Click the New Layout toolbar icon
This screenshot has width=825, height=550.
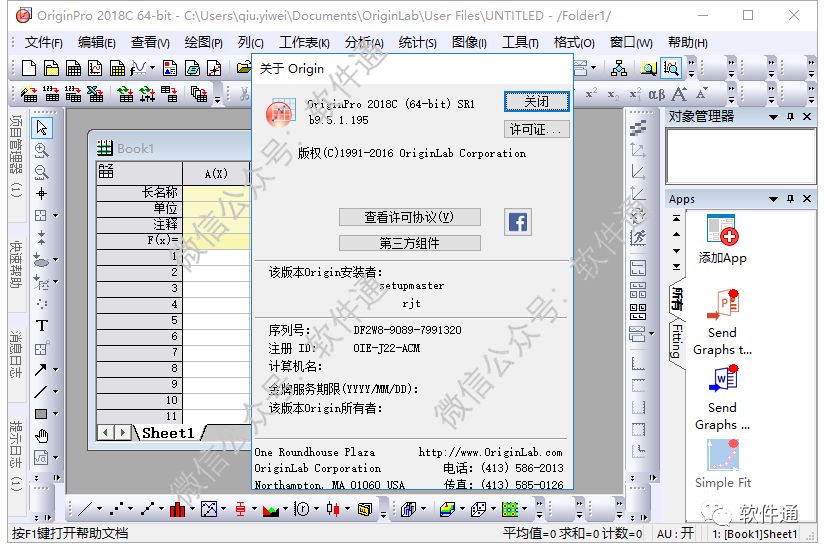click(170, 68)
